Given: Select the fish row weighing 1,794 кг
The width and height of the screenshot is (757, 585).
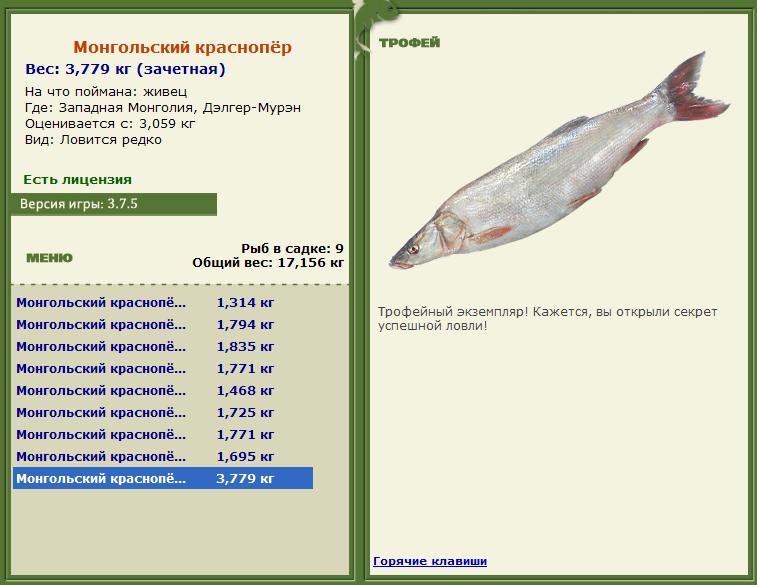Looking at the screenshot, I should tap(163, 325).
